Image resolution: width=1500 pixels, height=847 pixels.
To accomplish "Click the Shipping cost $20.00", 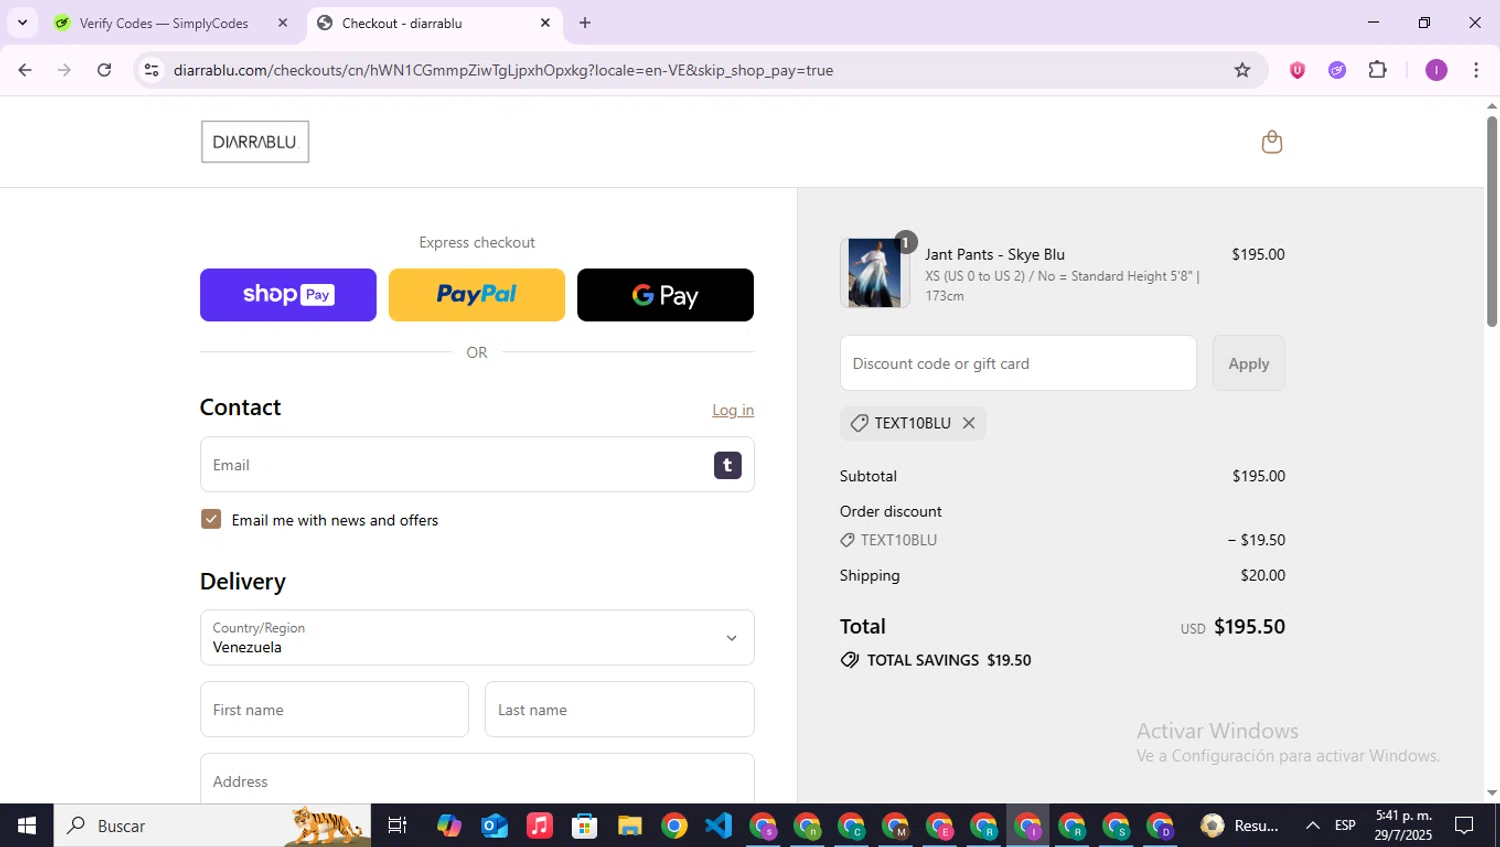I will [1262, 575].
